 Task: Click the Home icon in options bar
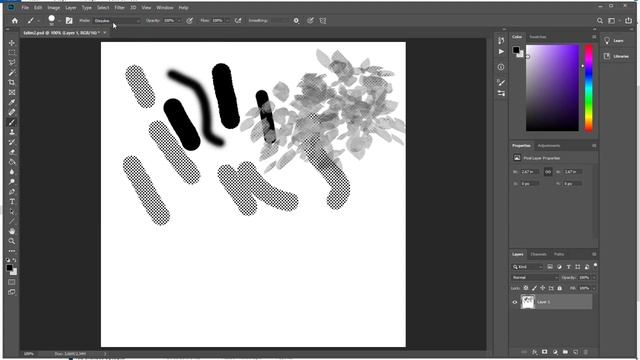pos(15,20)
